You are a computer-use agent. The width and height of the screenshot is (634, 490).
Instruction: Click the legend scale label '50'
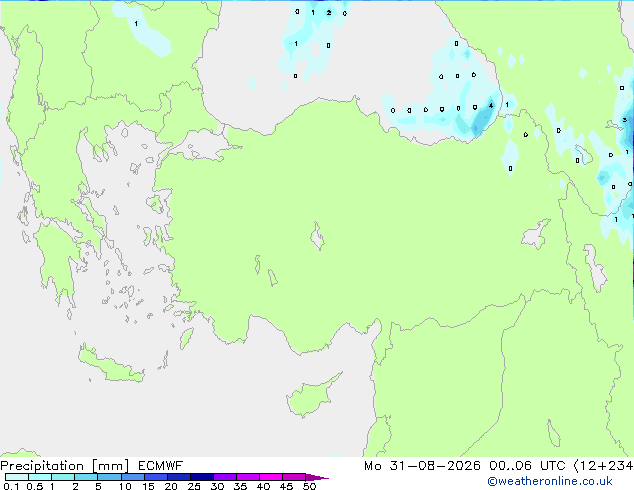(309, 486)
